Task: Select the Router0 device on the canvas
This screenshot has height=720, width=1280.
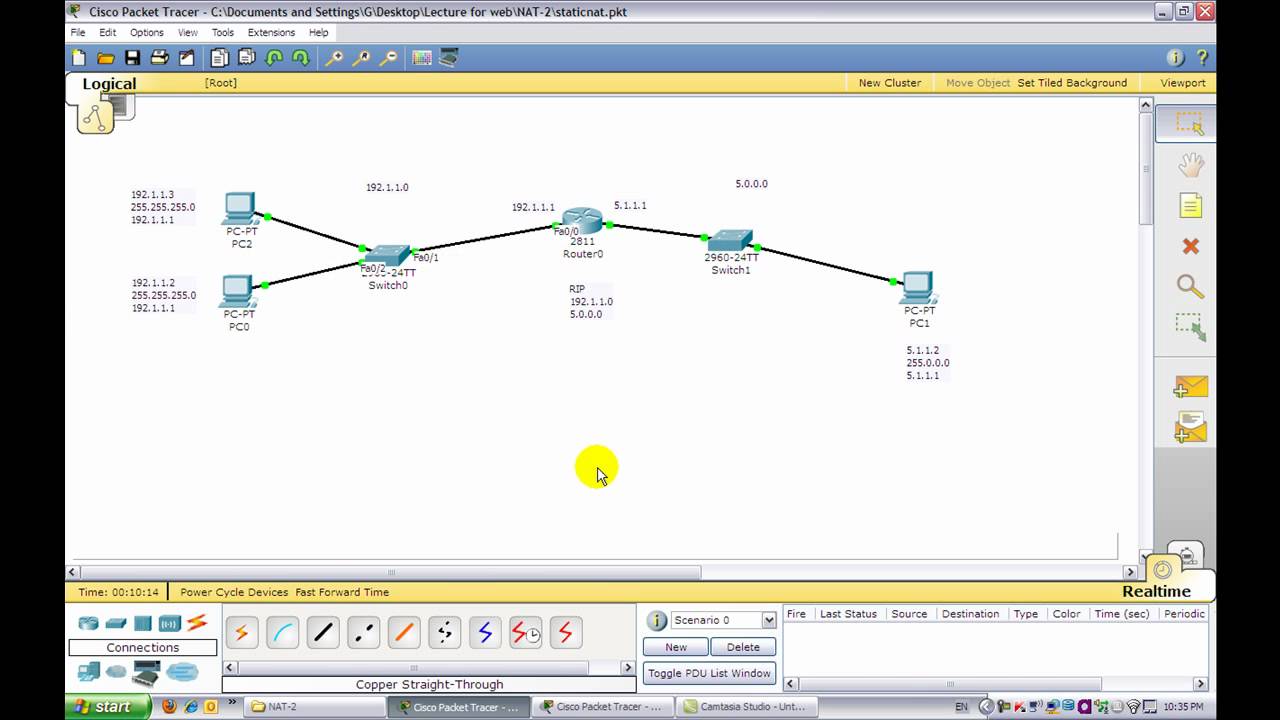Action: point(582,221)
